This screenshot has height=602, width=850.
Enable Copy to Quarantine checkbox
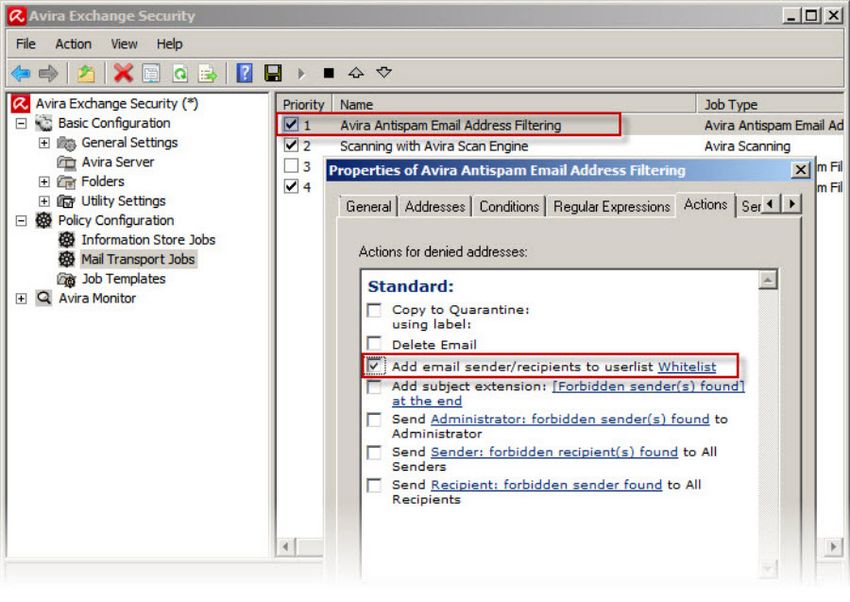[374, 310]
